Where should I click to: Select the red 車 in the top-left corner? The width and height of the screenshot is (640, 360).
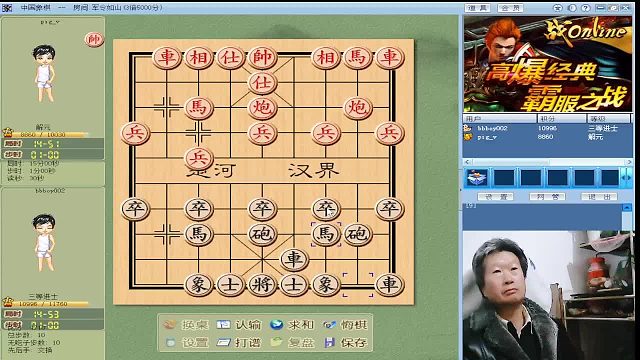click(x=167, y=57)
